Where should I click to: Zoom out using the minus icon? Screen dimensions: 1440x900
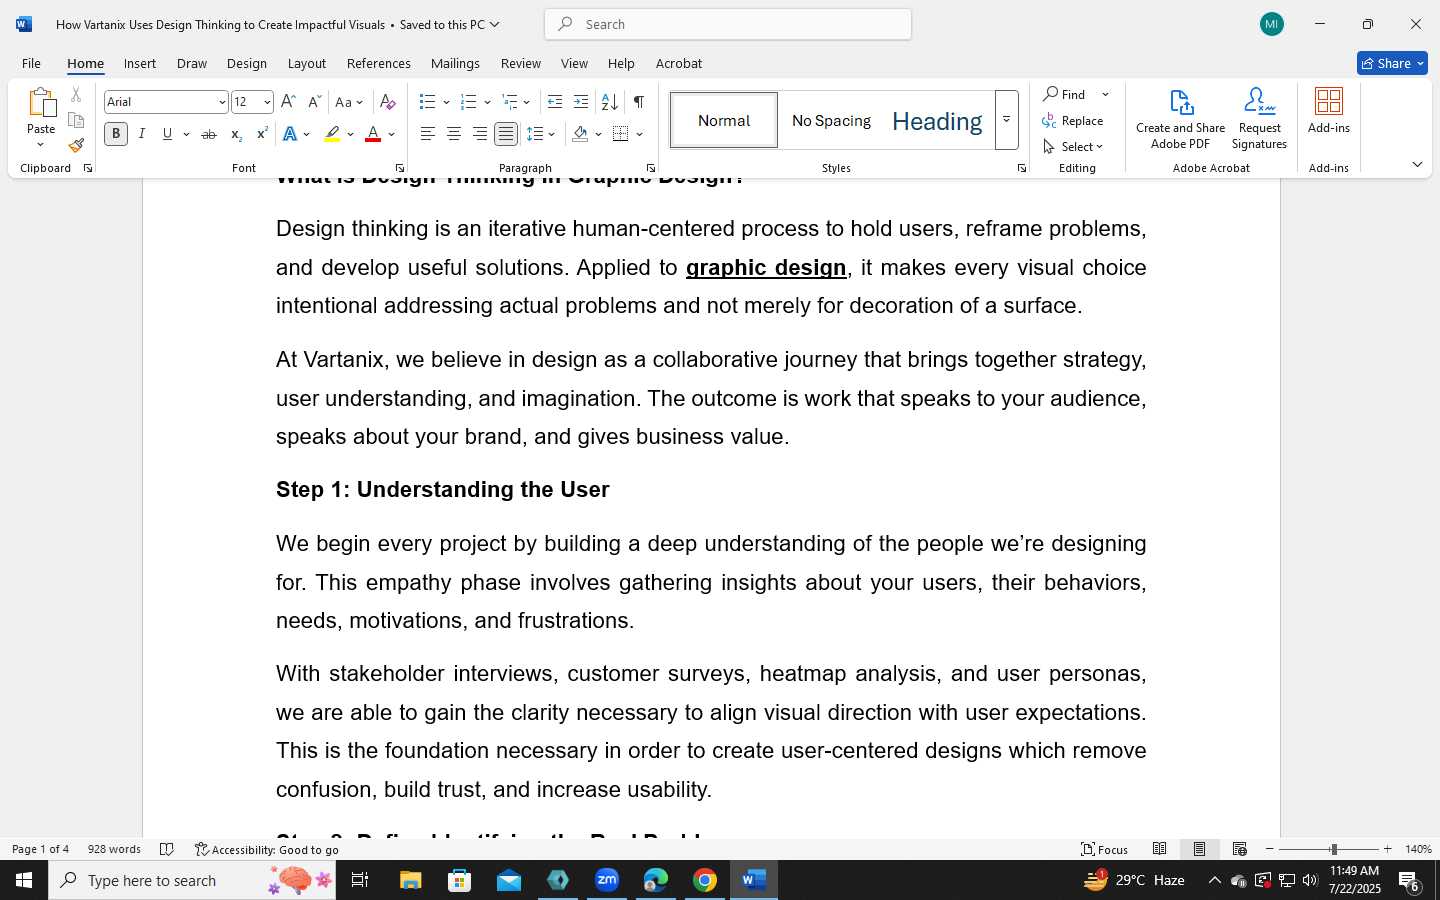(x=1270, y=849)
